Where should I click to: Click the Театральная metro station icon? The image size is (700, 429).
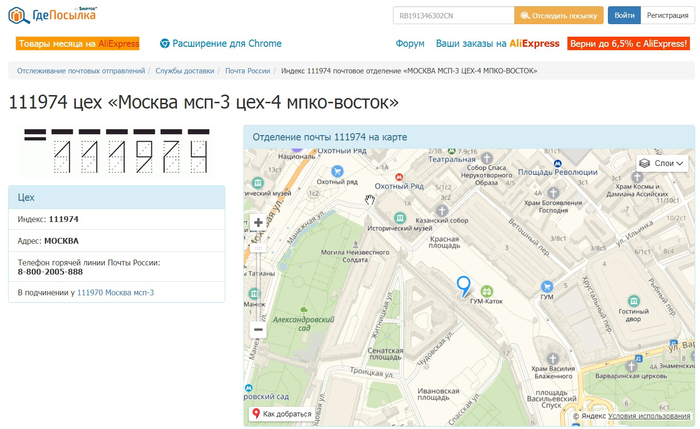tap(451, 151)
